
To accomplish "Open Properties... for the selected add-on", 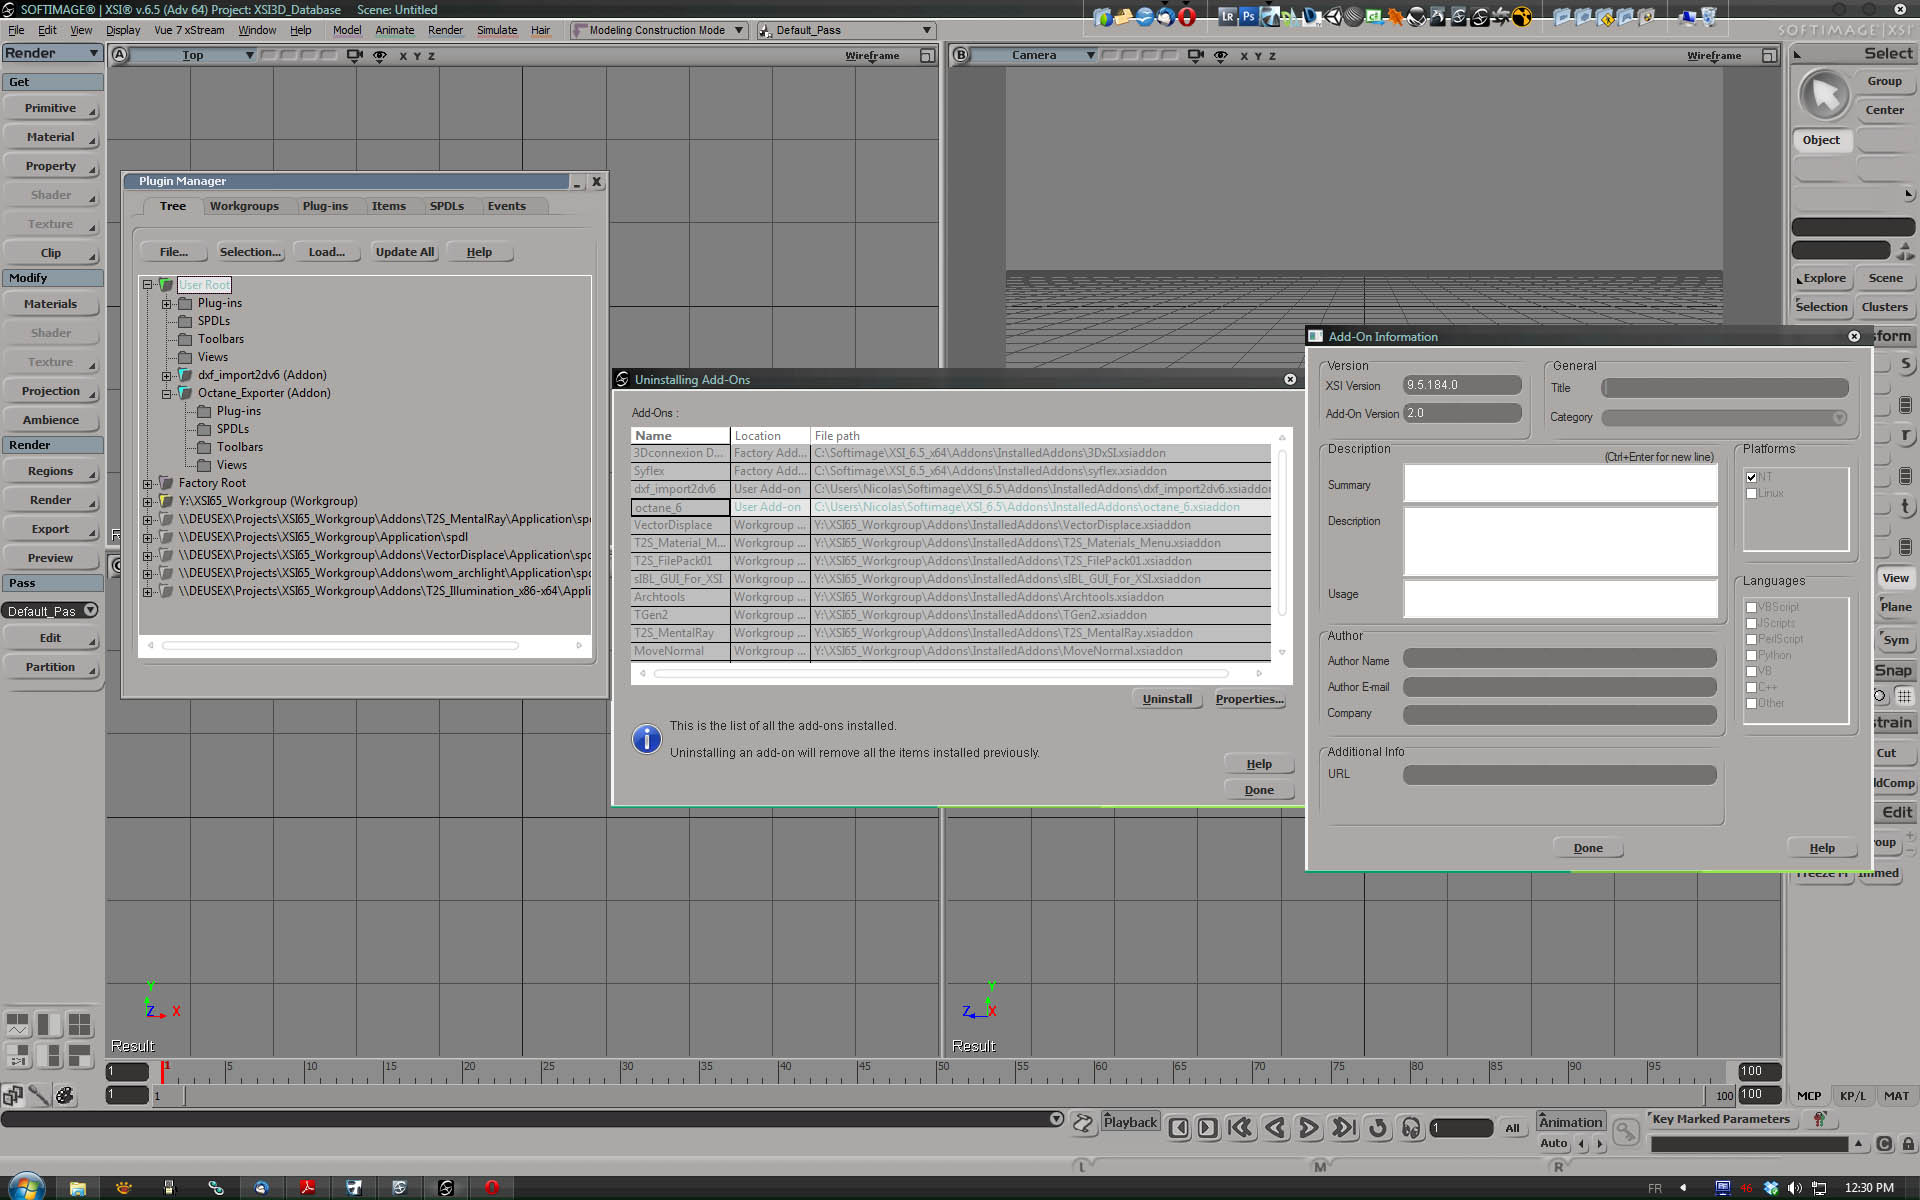I will pos(1250,699).
